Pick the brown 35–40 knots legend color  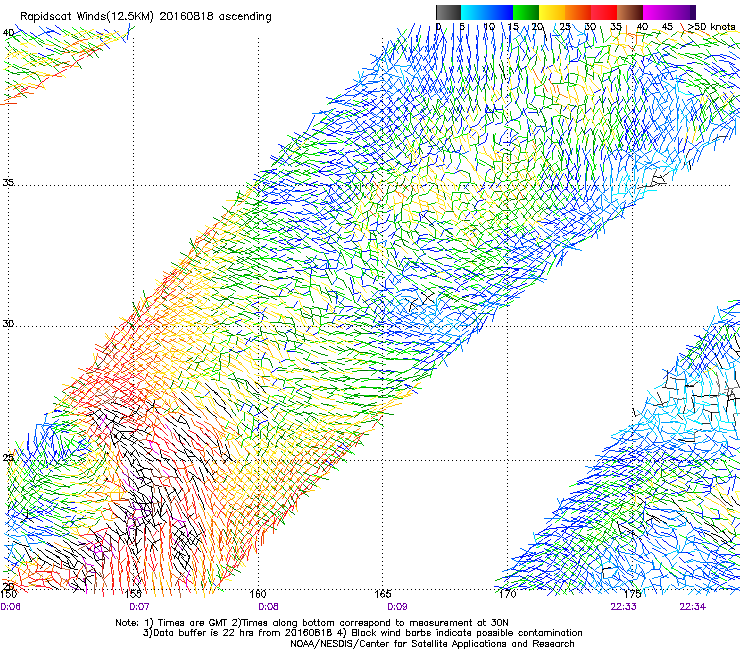630,12
